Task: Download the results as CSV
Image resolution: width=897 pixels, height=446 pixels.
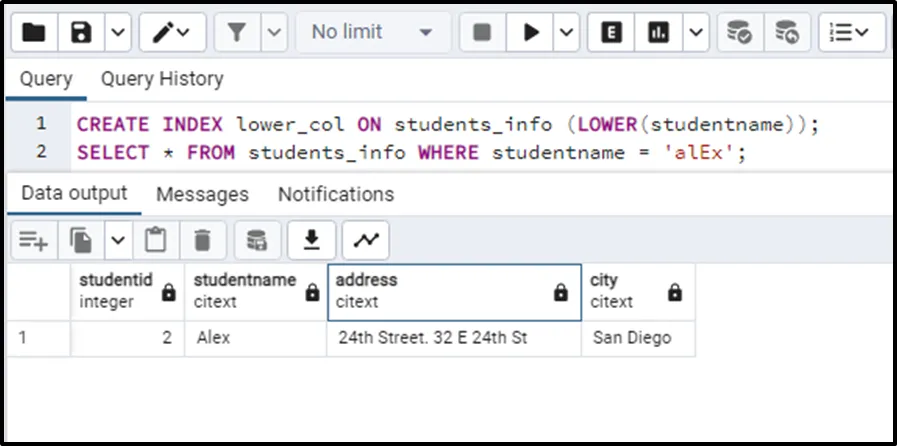Action: [312, 240]
